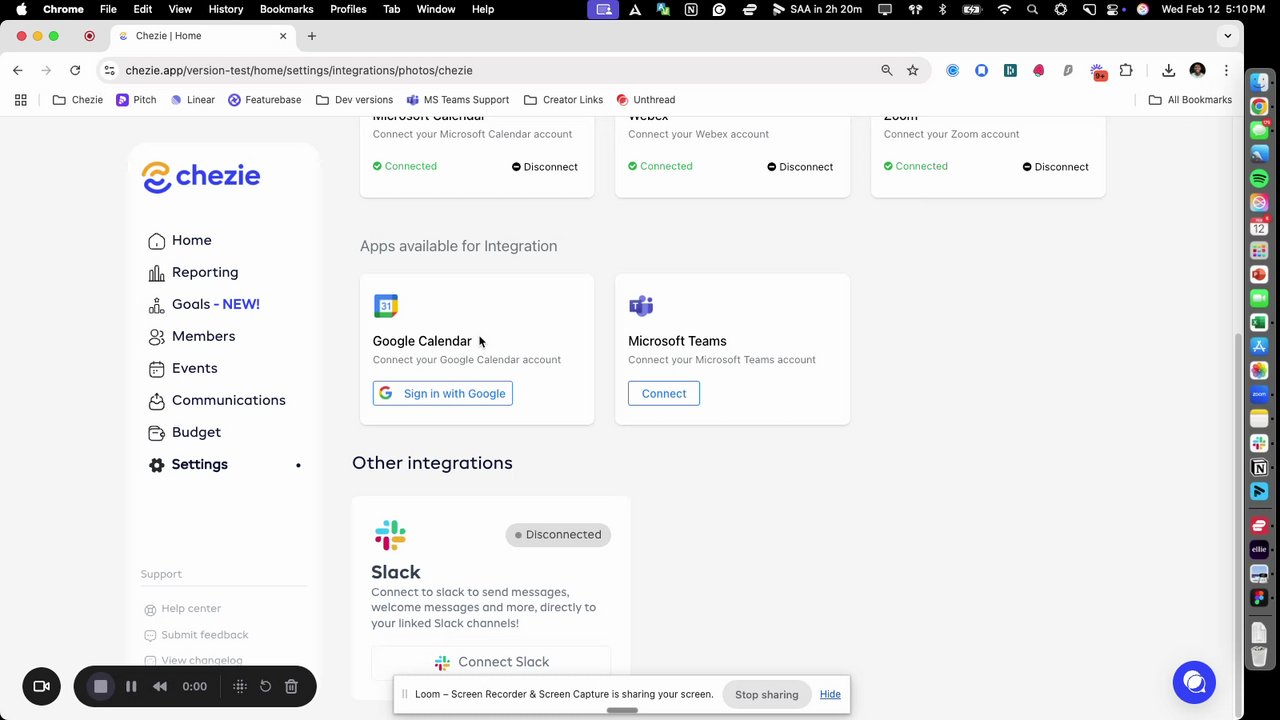Click Sign in with Google button

[442, 394]
